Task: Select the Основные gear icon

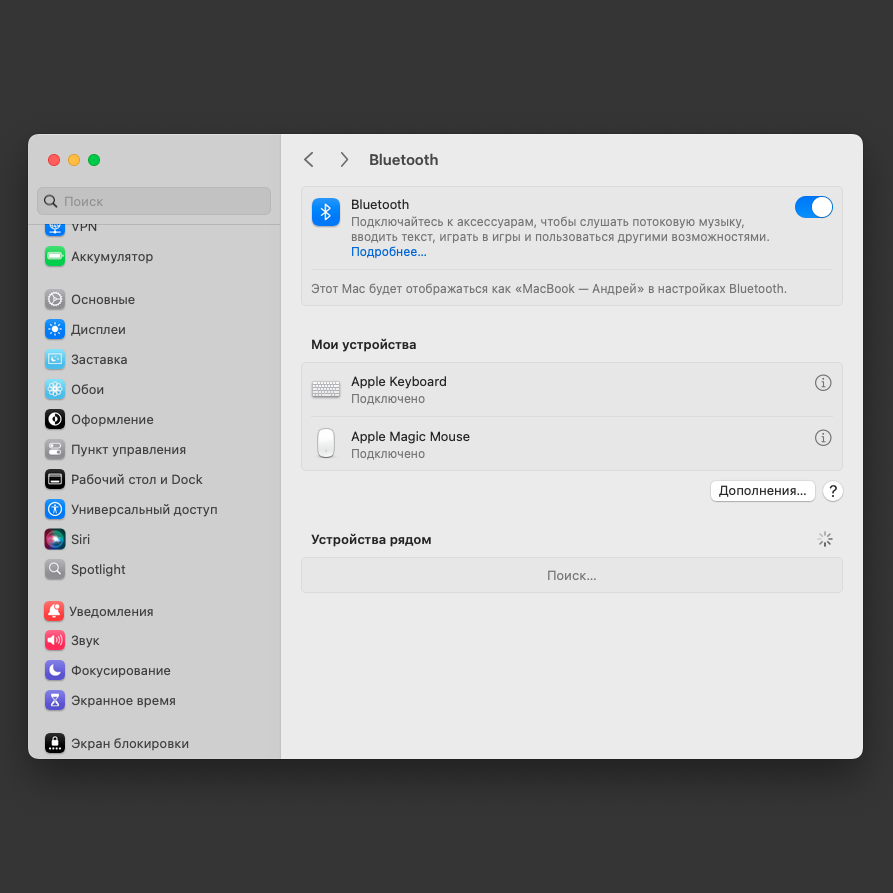Action: coord(55,299)
